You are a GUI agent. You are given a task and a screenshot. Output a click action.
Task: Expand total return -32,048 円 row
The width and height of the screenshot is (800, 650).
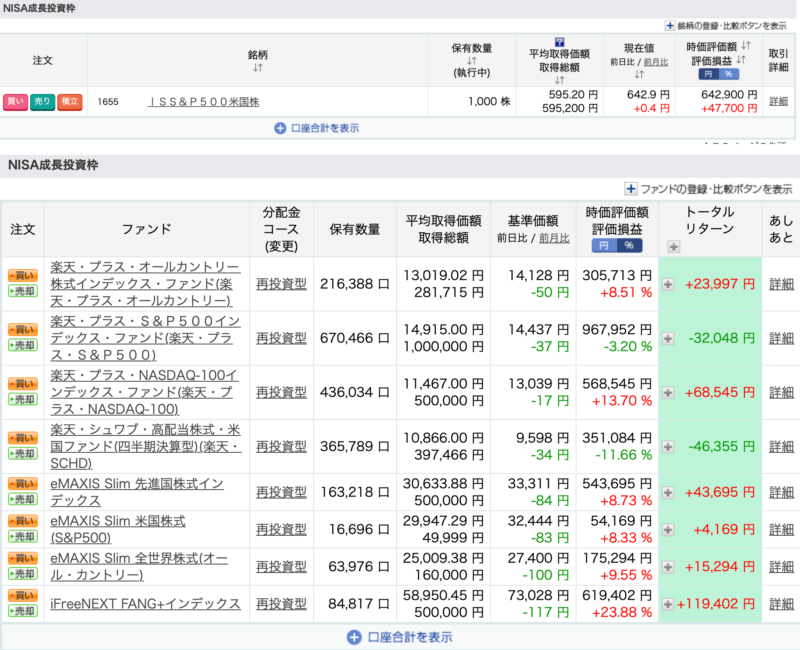(667, 338)
